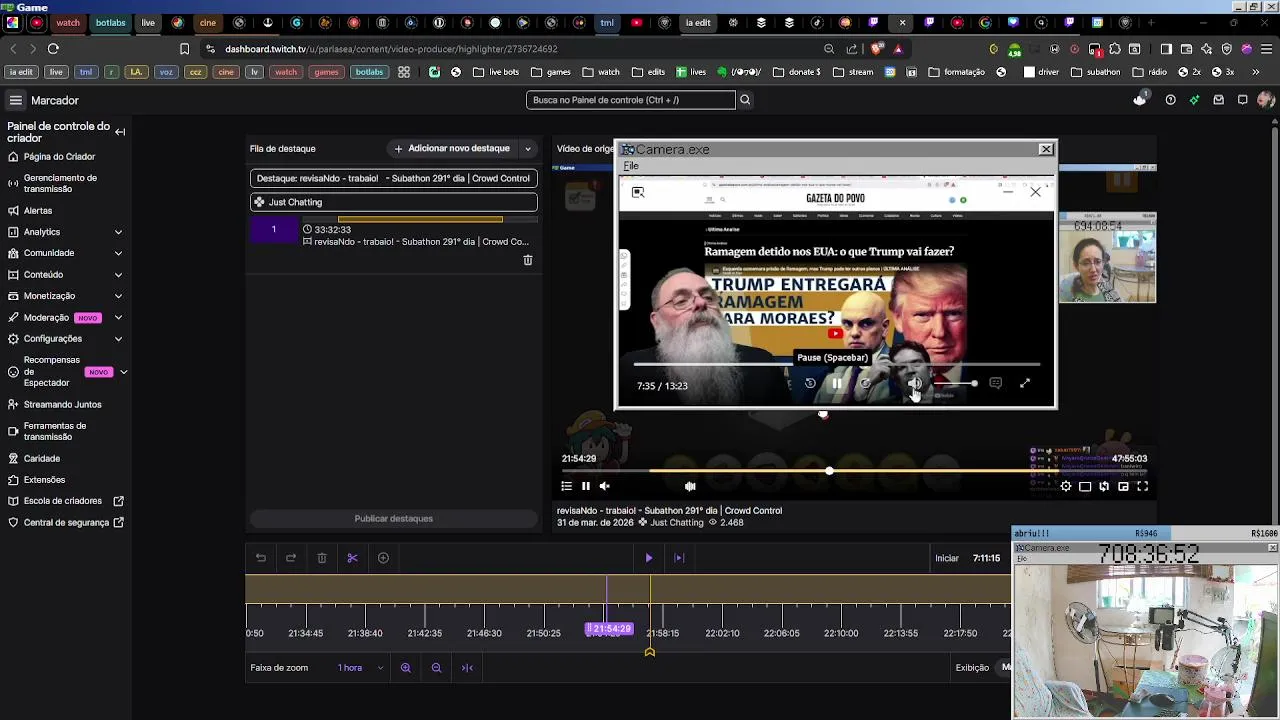Open the inbox mail icon in top bar
The width and height of the screenshot is (1280, 720).
[x=1218, y=100]
